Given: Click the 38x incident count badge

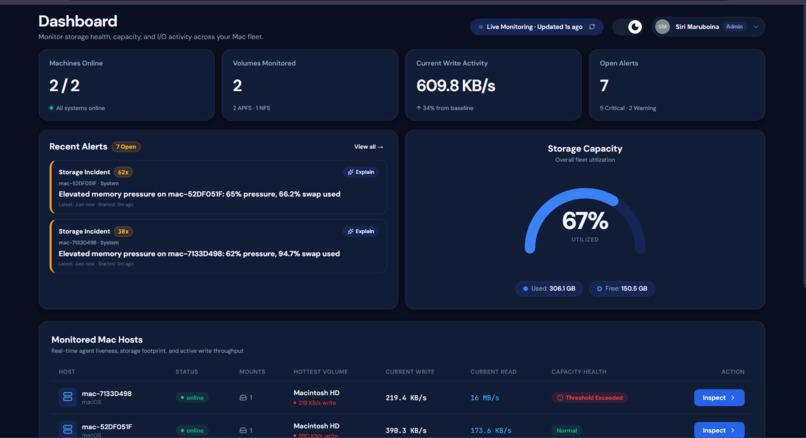Looking at the screenshot, I should click(x=123, y=231).
